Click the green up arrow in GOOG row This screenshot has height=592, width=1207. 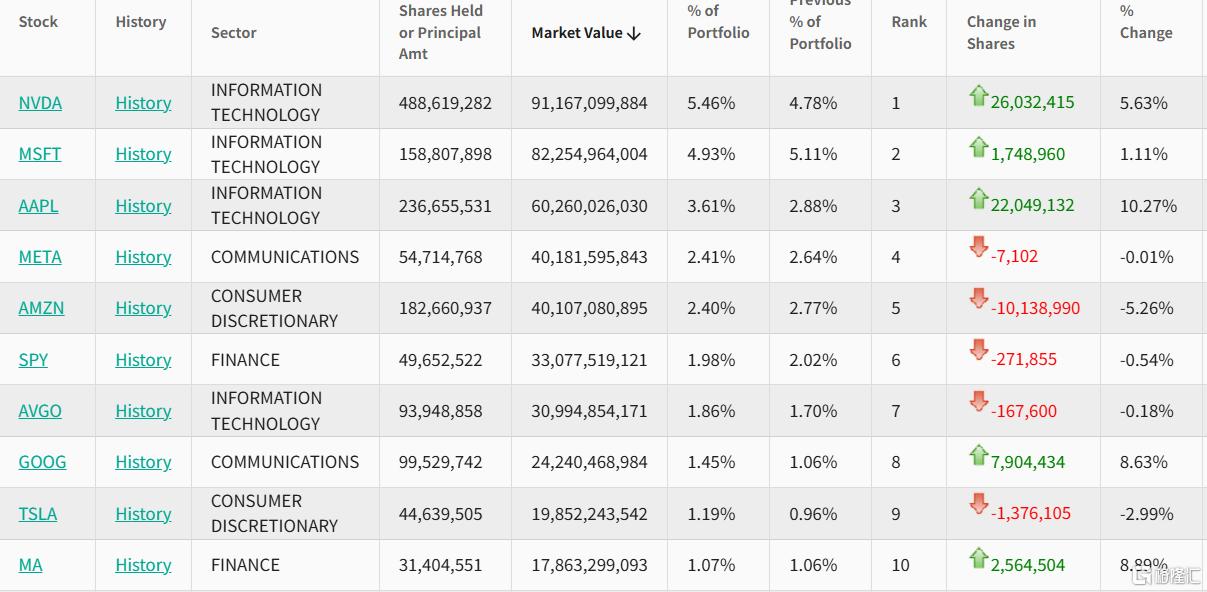pos(978,455)
